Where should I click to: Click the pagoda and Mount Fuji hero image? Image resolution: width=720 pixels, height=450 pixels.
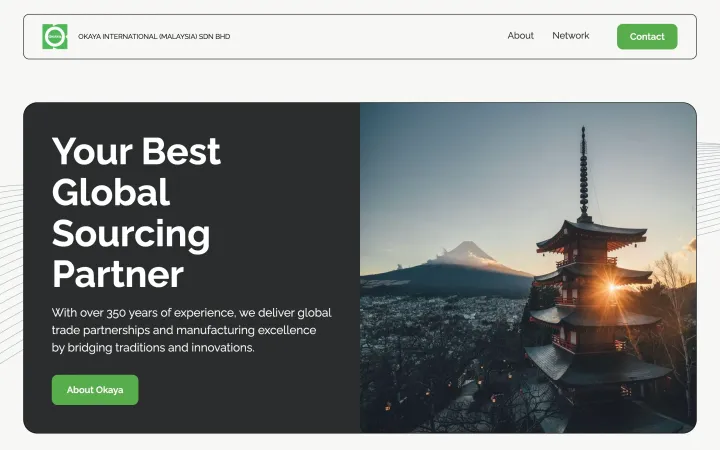[x=528, y=268]
